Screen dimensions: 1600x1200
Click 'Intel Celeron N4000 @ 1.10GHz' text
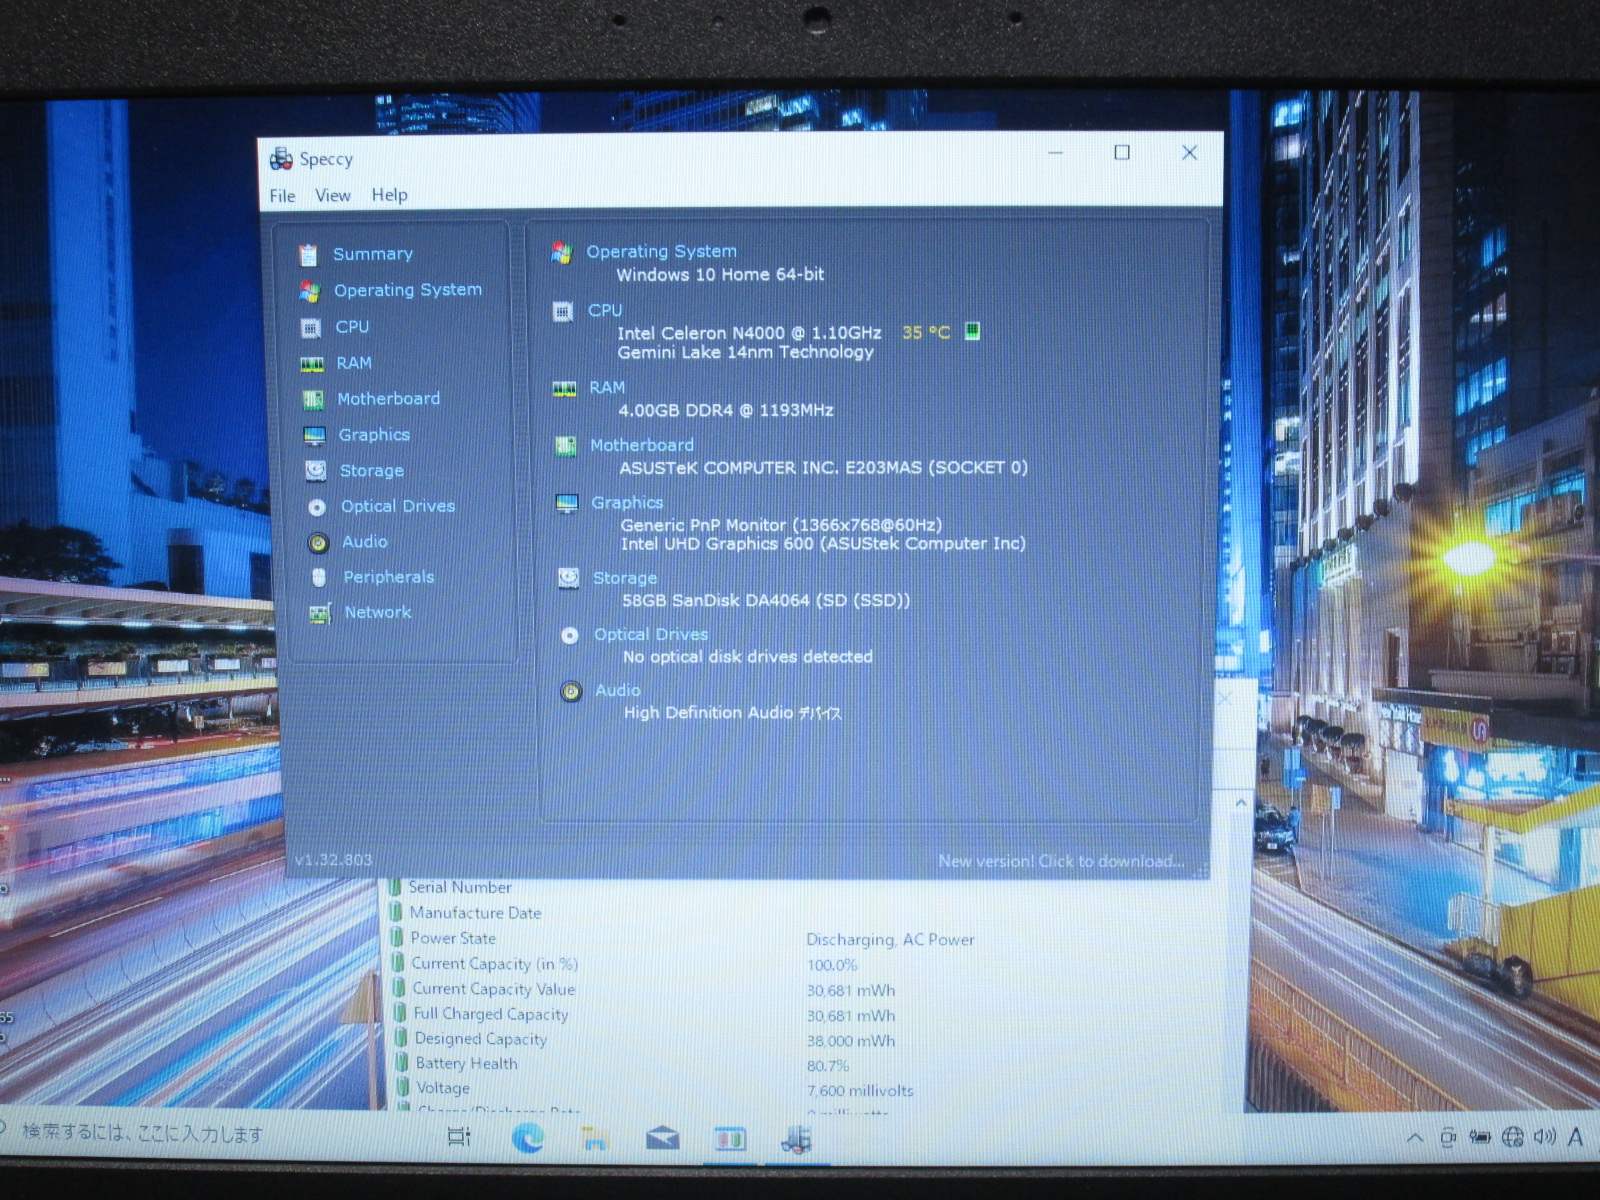click(749, 333)
